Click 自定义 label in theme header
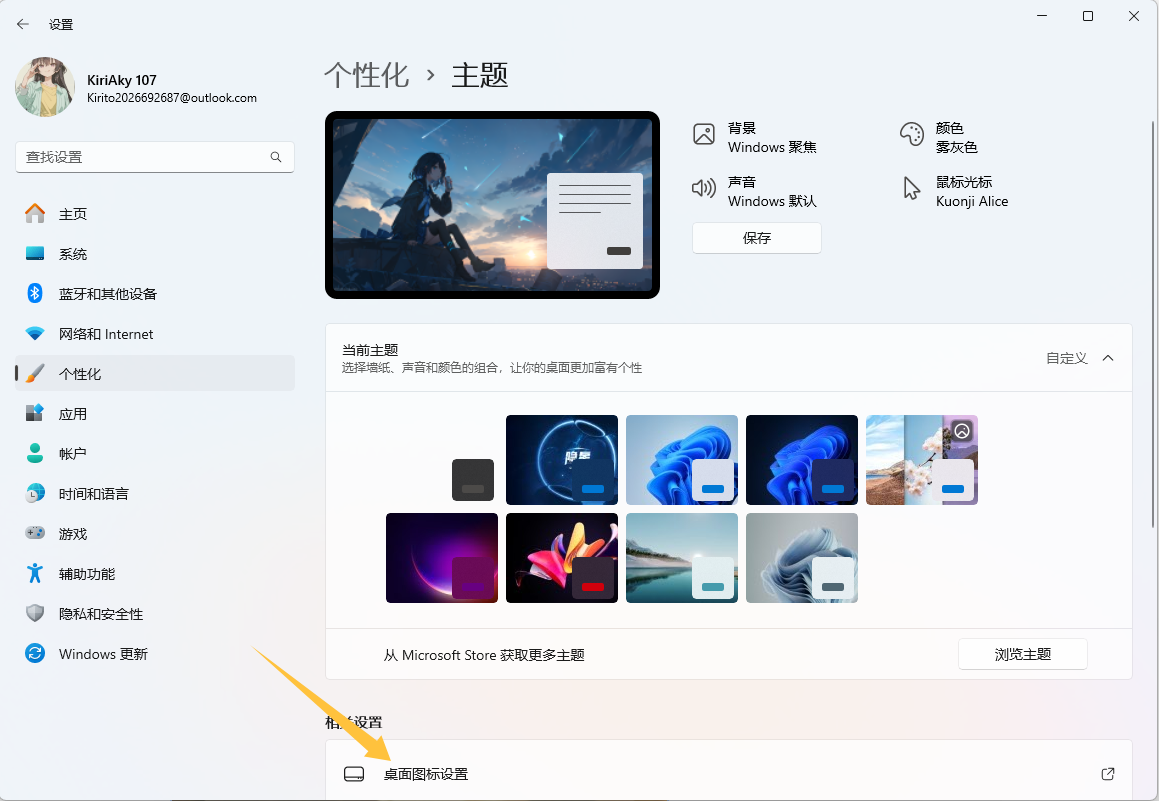The image size is (1159, 801). (1066, 358)
